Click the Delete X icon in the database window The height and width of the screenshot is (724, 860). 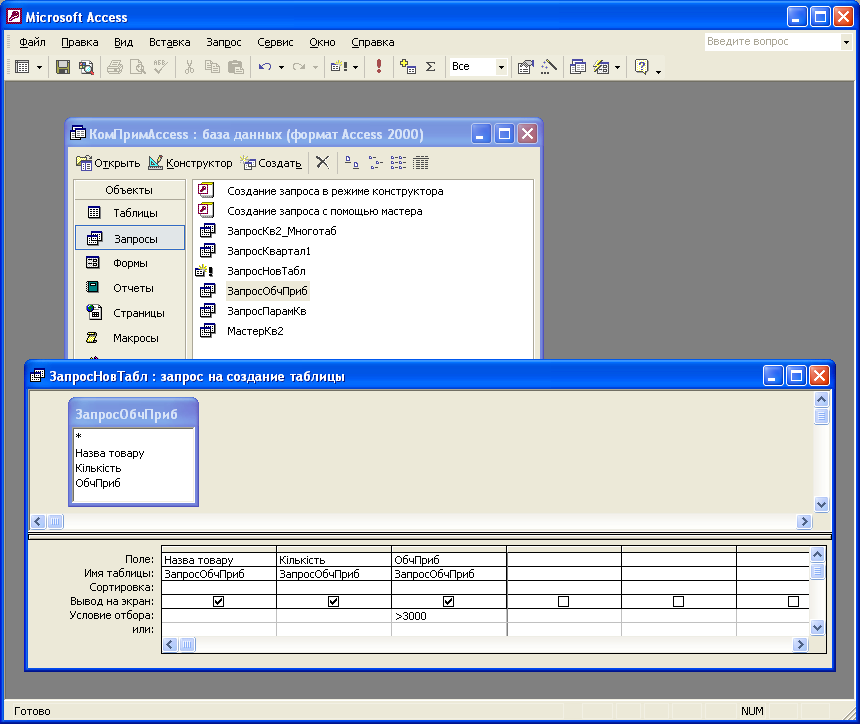click(x=322, y=162)
